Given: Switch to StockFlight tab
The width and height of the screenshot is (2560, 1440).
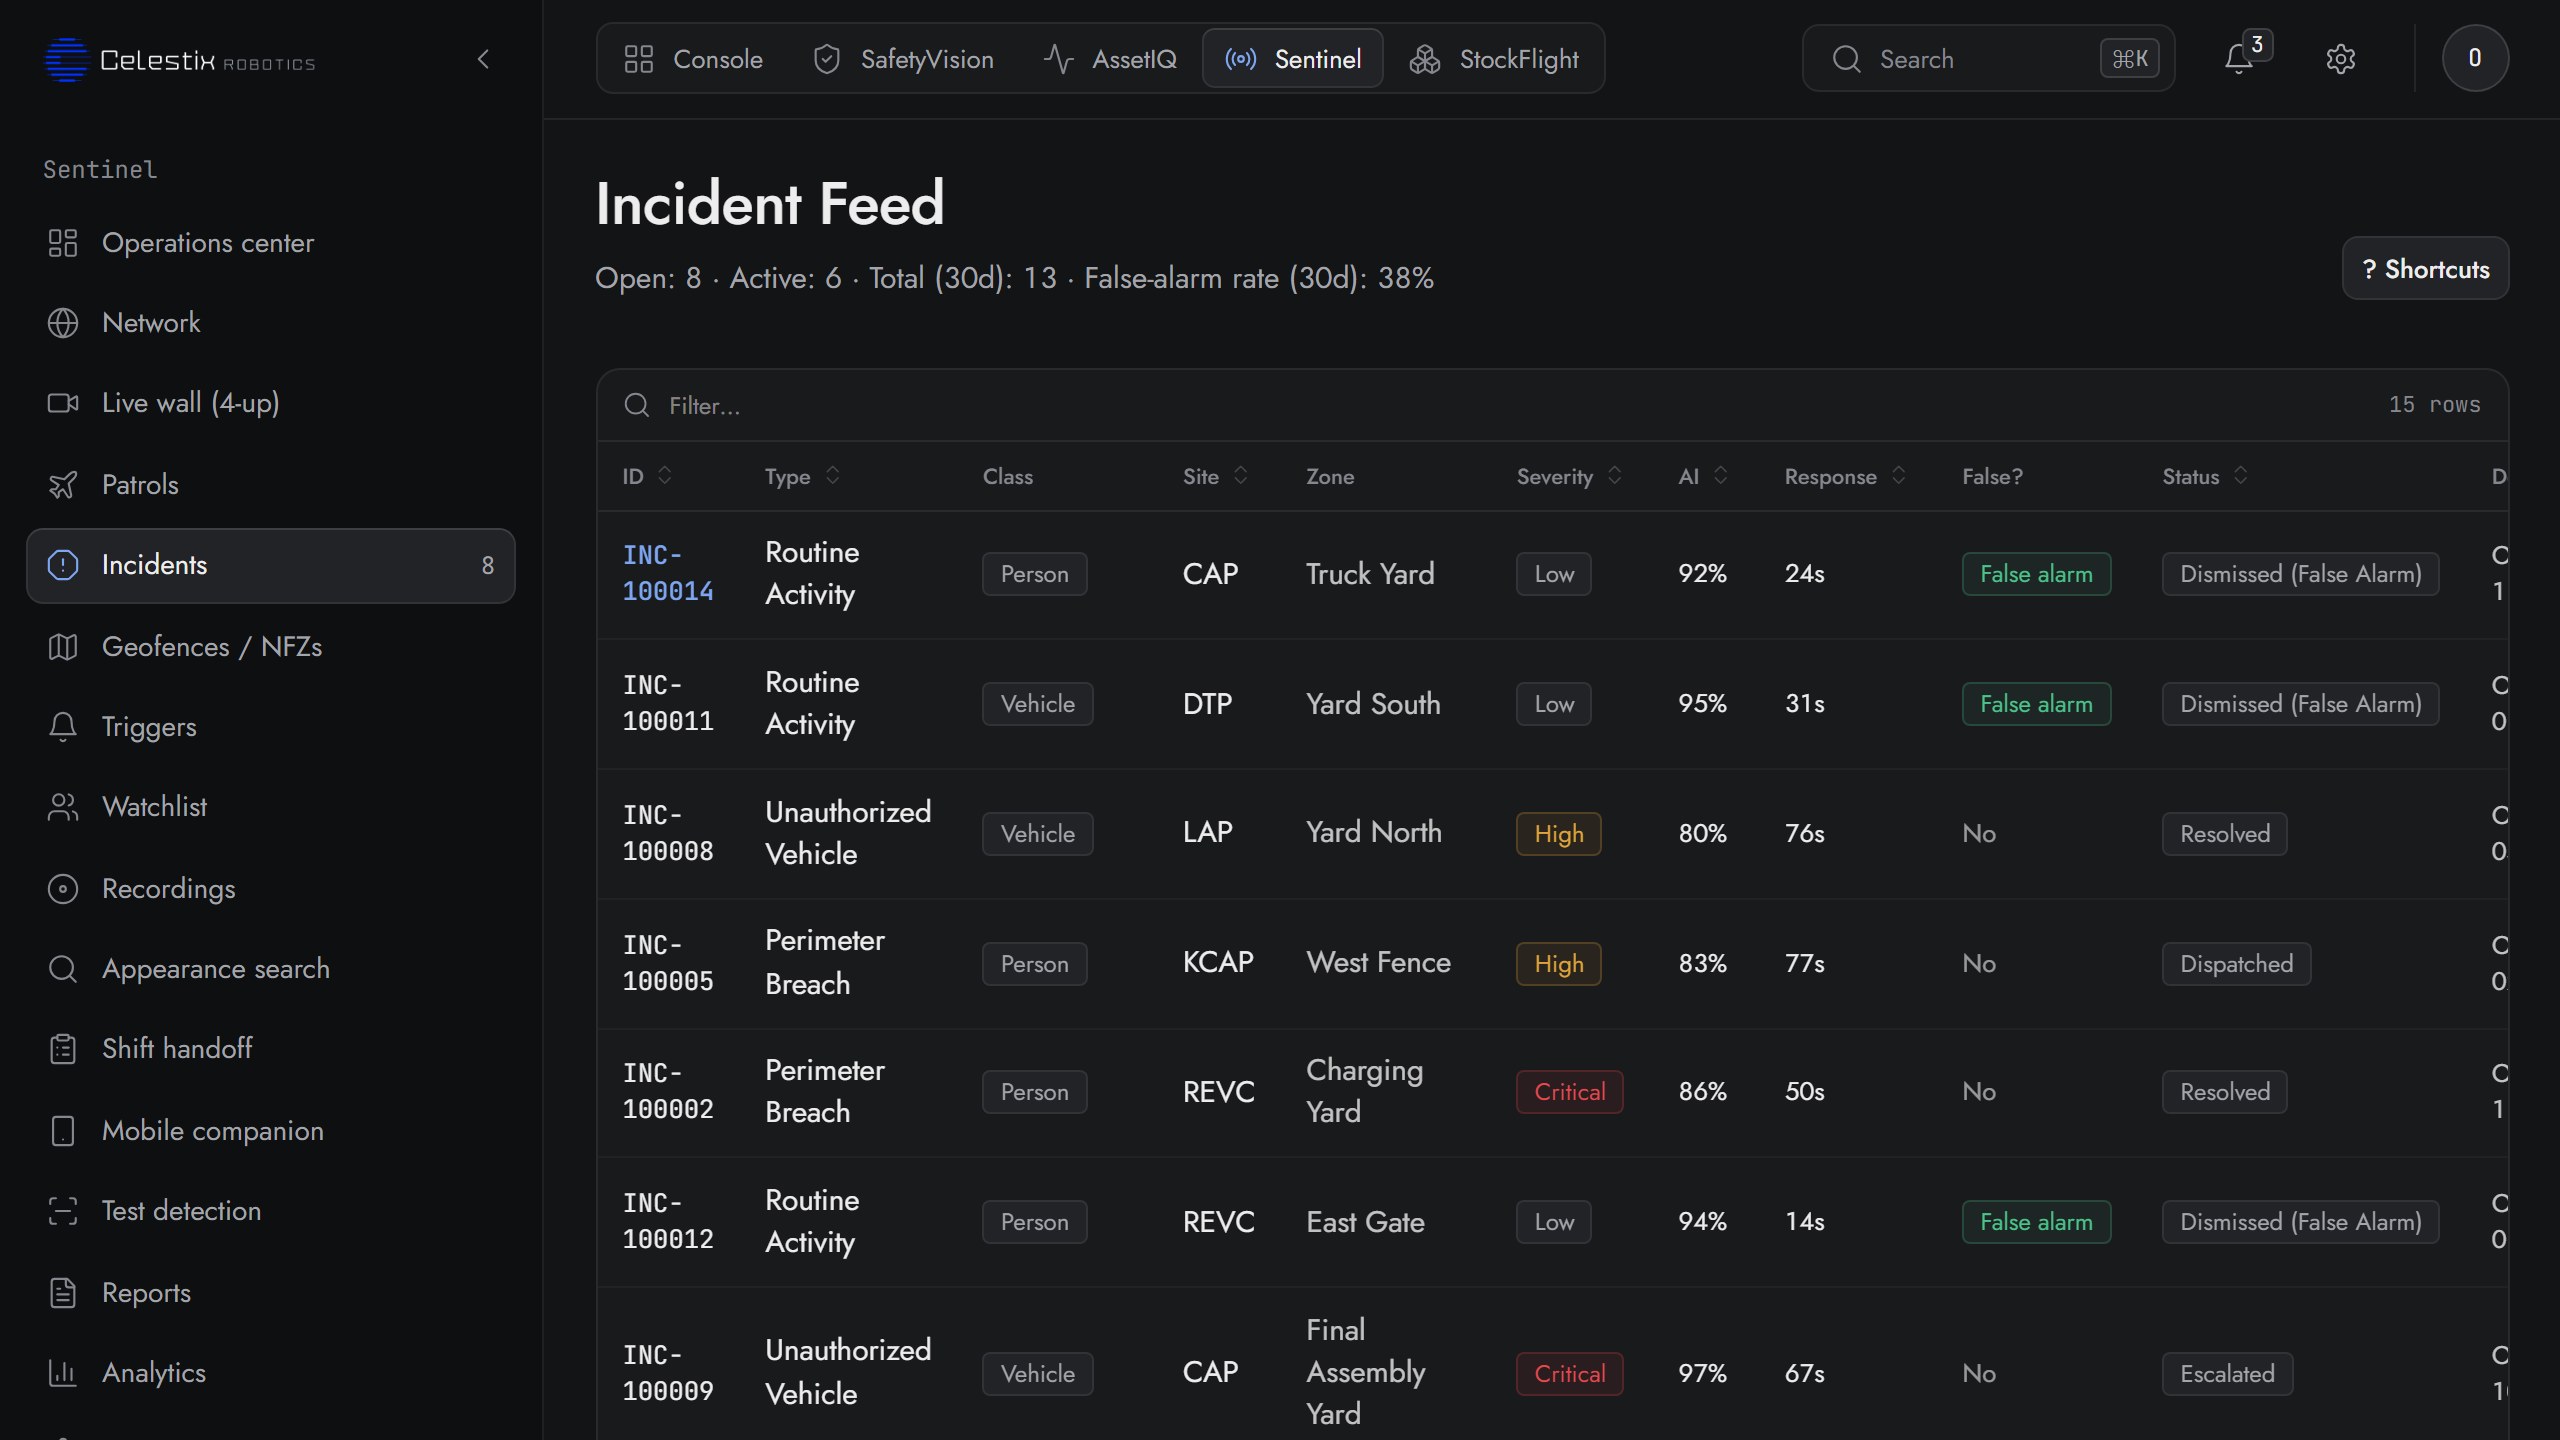Looking at the screenshot, I should pyautogui.click(x=1494, y=59).
